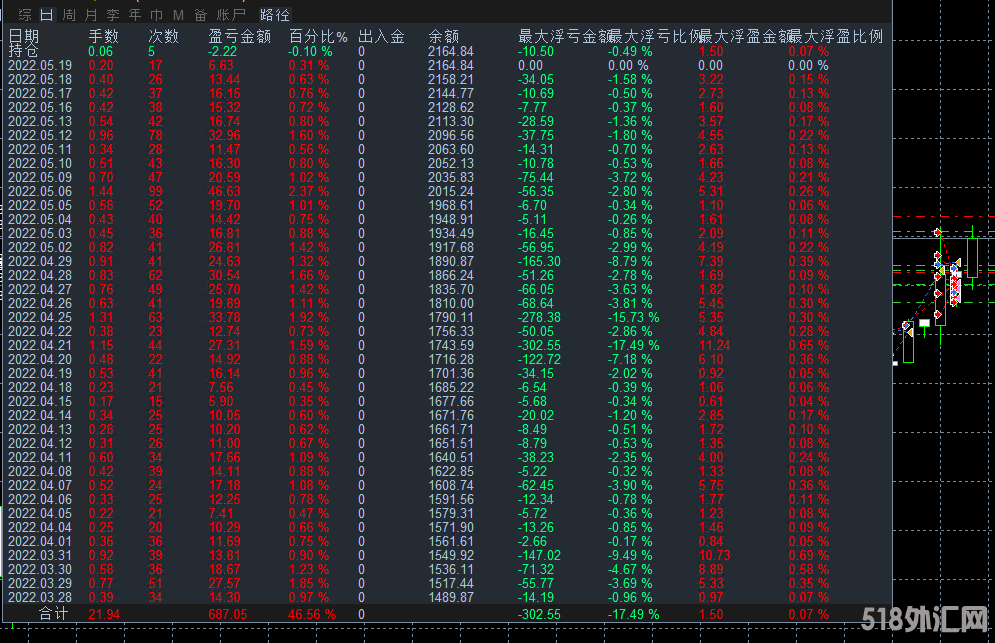
Task: Select the 年 yearly tab
Action: tap(135, 15)
